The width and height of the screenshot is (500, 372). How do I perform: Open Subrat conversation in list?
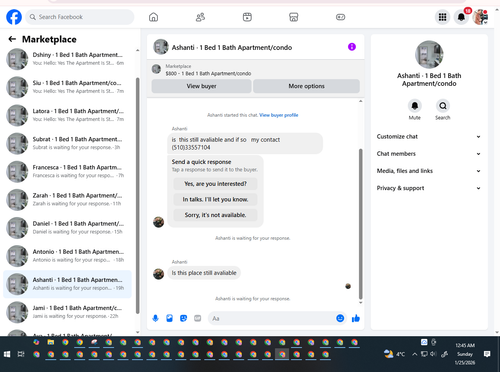coord(68,143)
